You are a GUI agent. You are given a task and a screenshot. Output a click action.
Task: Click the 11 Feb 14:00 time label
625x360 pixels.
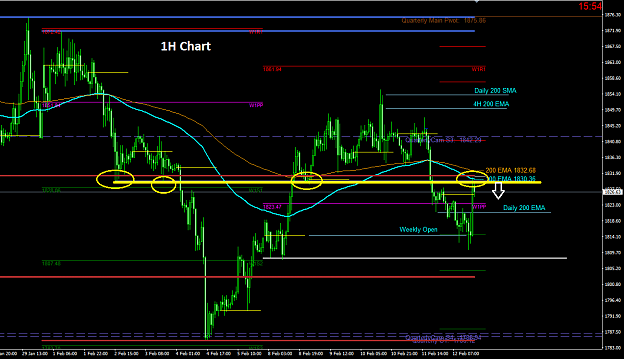(x=434, y=353)
